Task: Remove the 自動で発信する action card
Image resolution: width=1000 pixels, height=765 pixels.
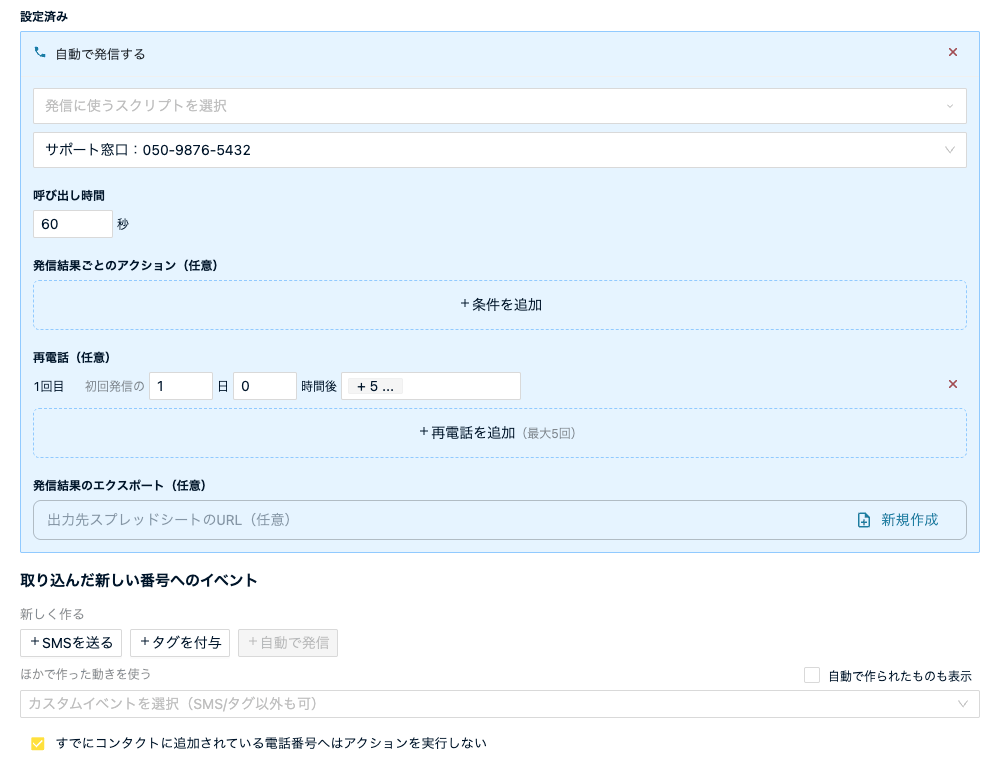Action: click(x=952, y=52)
